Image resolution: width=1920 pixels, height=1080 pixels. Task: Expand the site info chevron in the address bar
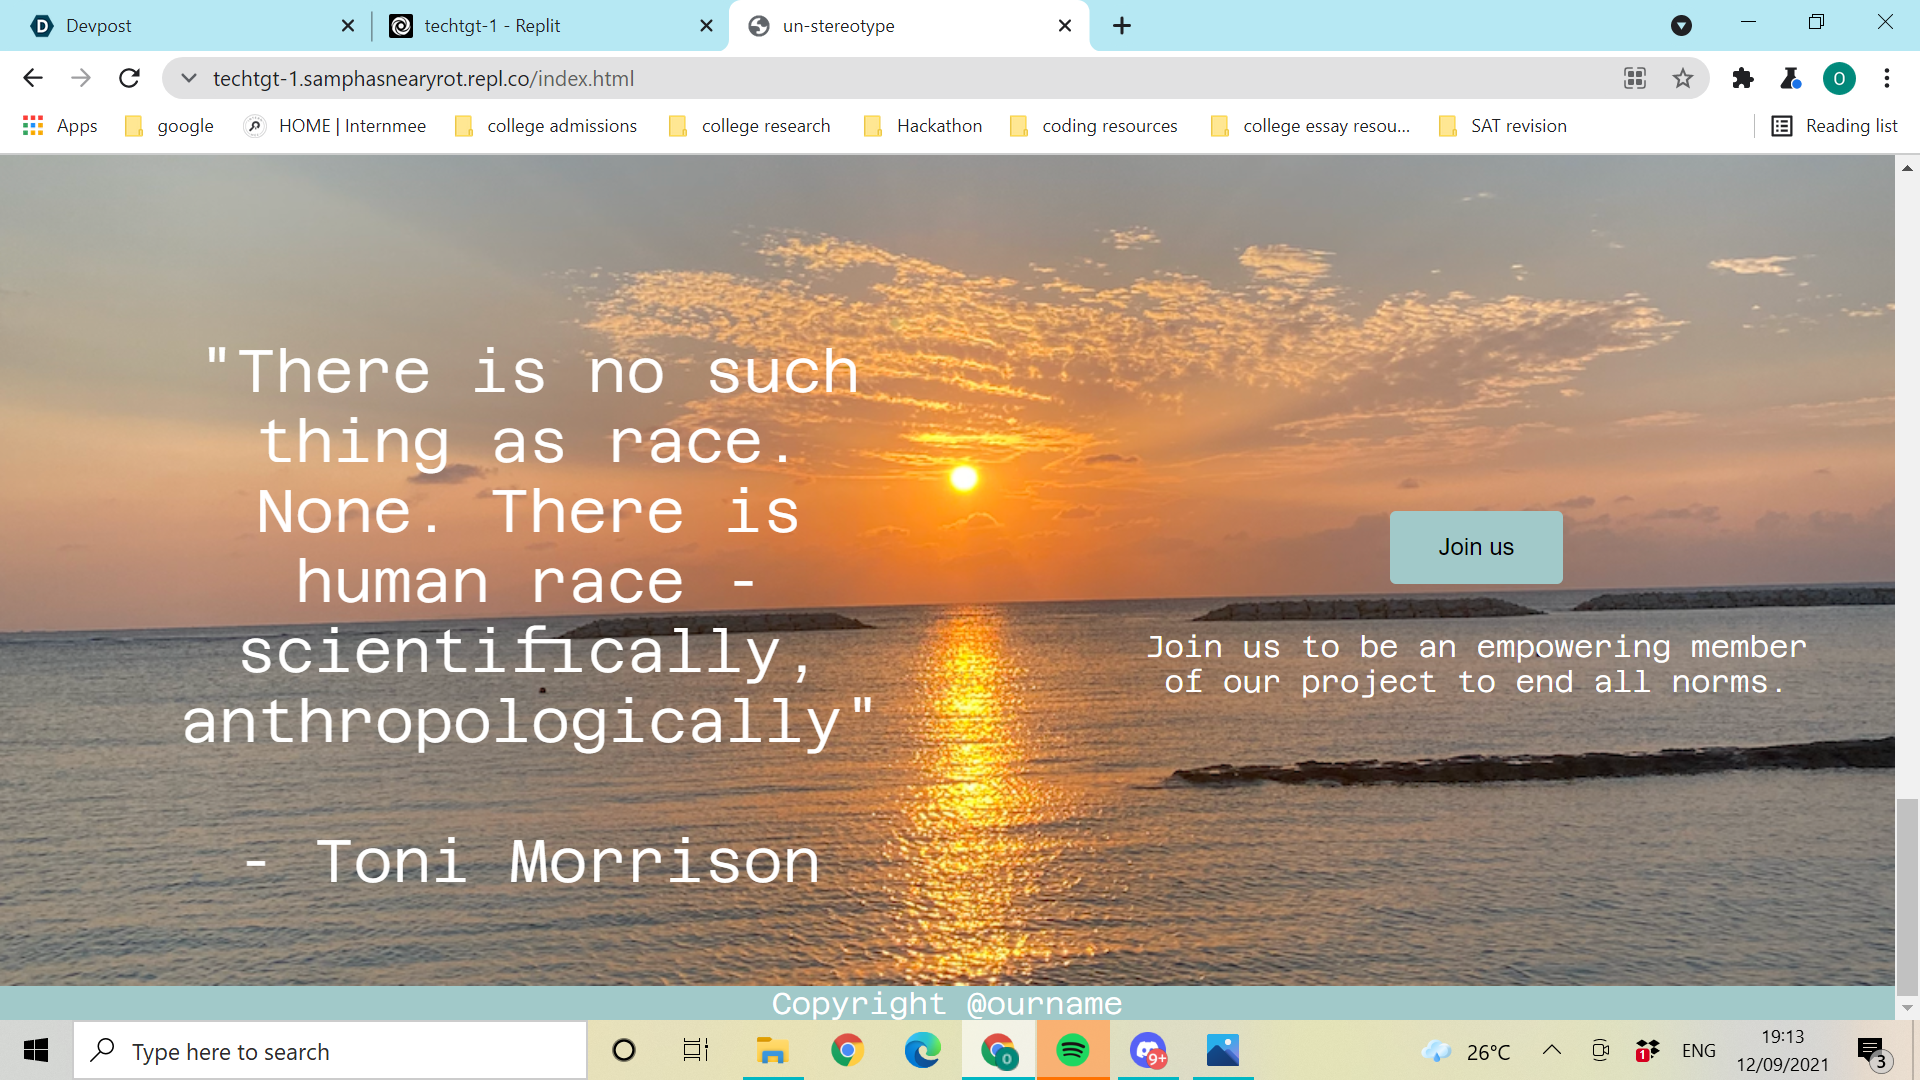(188, 78)
